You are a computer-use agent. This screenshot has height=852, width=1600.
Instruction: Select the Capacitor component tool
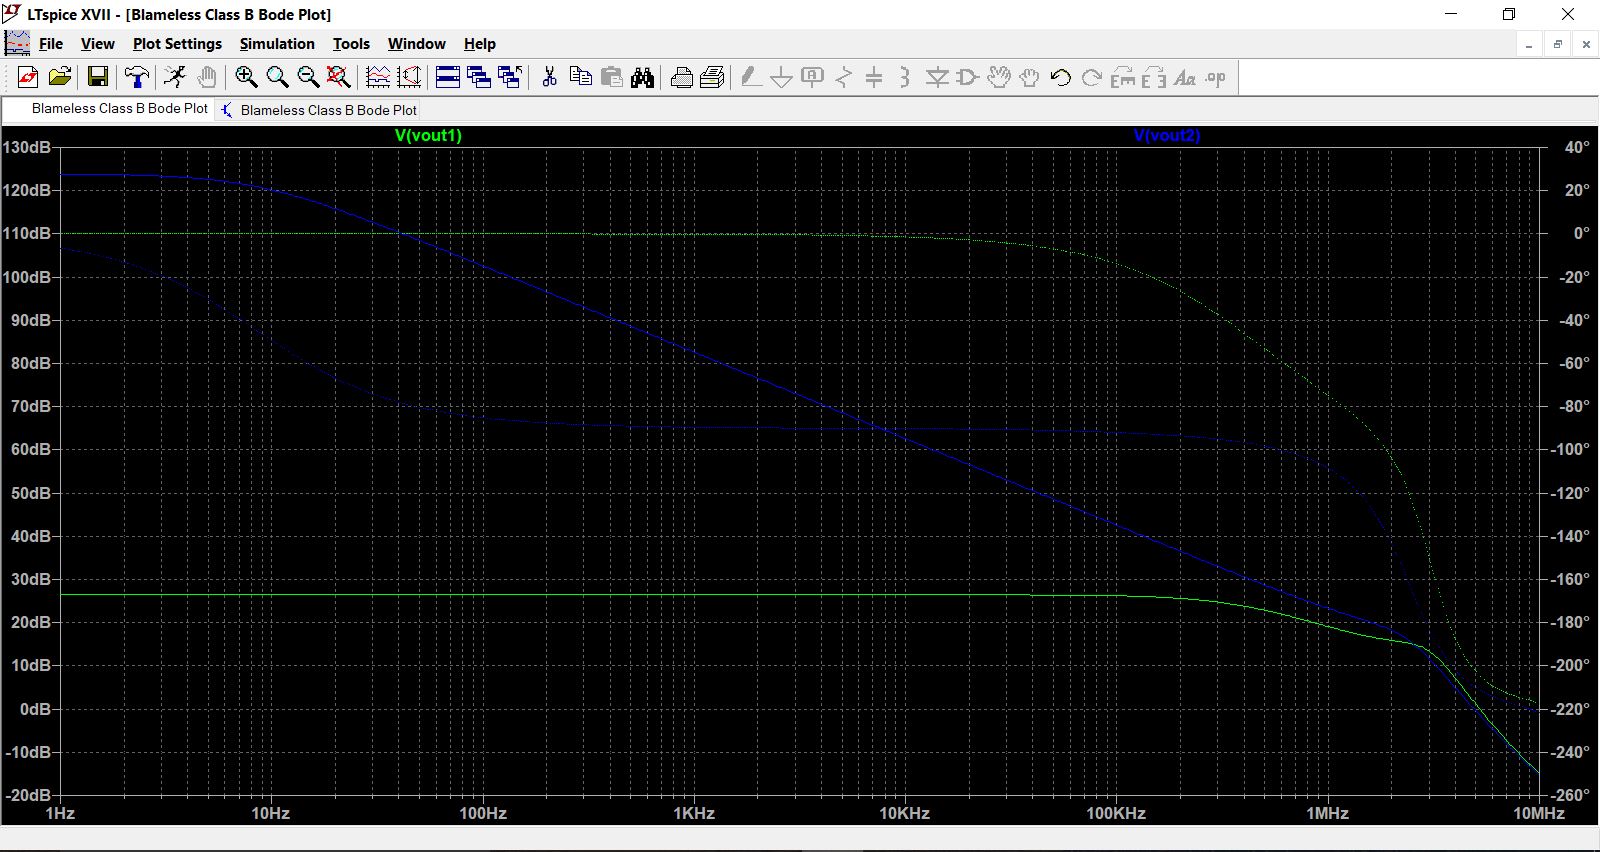875,77
